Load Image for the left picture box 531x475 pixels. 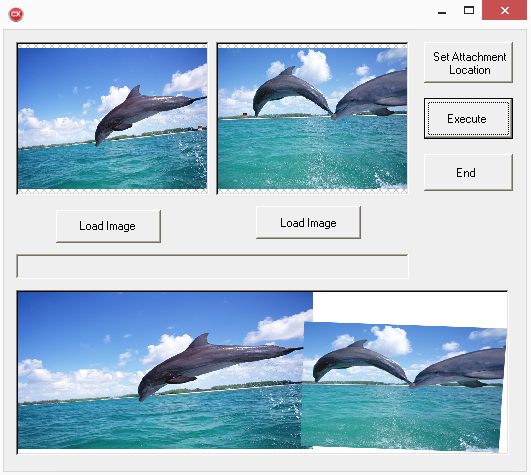(x=108, y=226)
